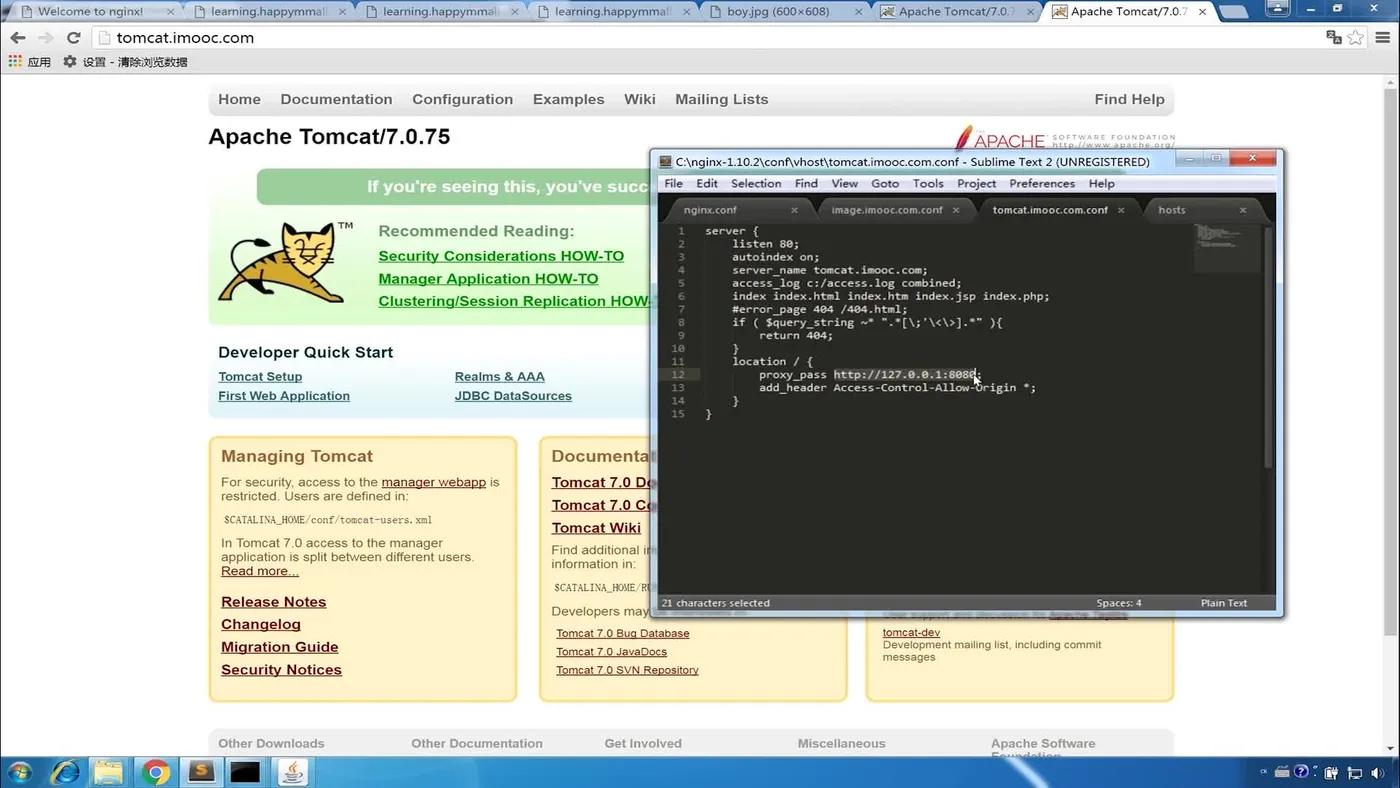The width and height of the screenshot is (1400, 788).
Task: Open Examples in Tomcat nav bar
Action: point(568,100)
